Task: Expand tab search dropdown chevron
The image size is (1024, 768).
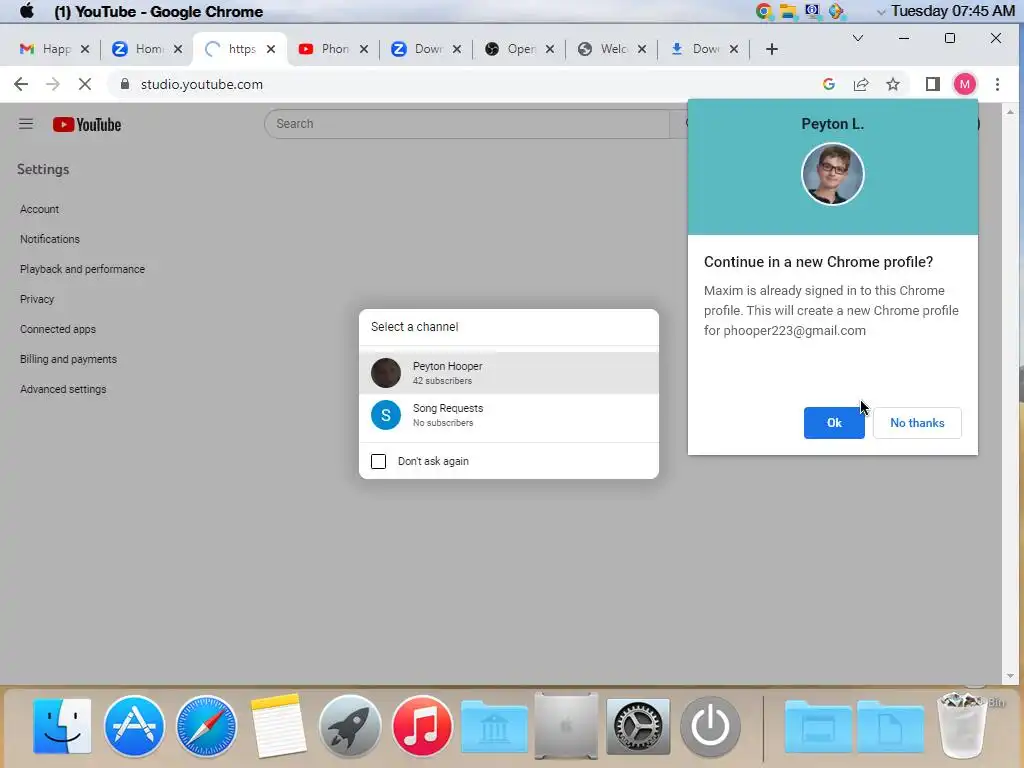Action: (857, 39)
